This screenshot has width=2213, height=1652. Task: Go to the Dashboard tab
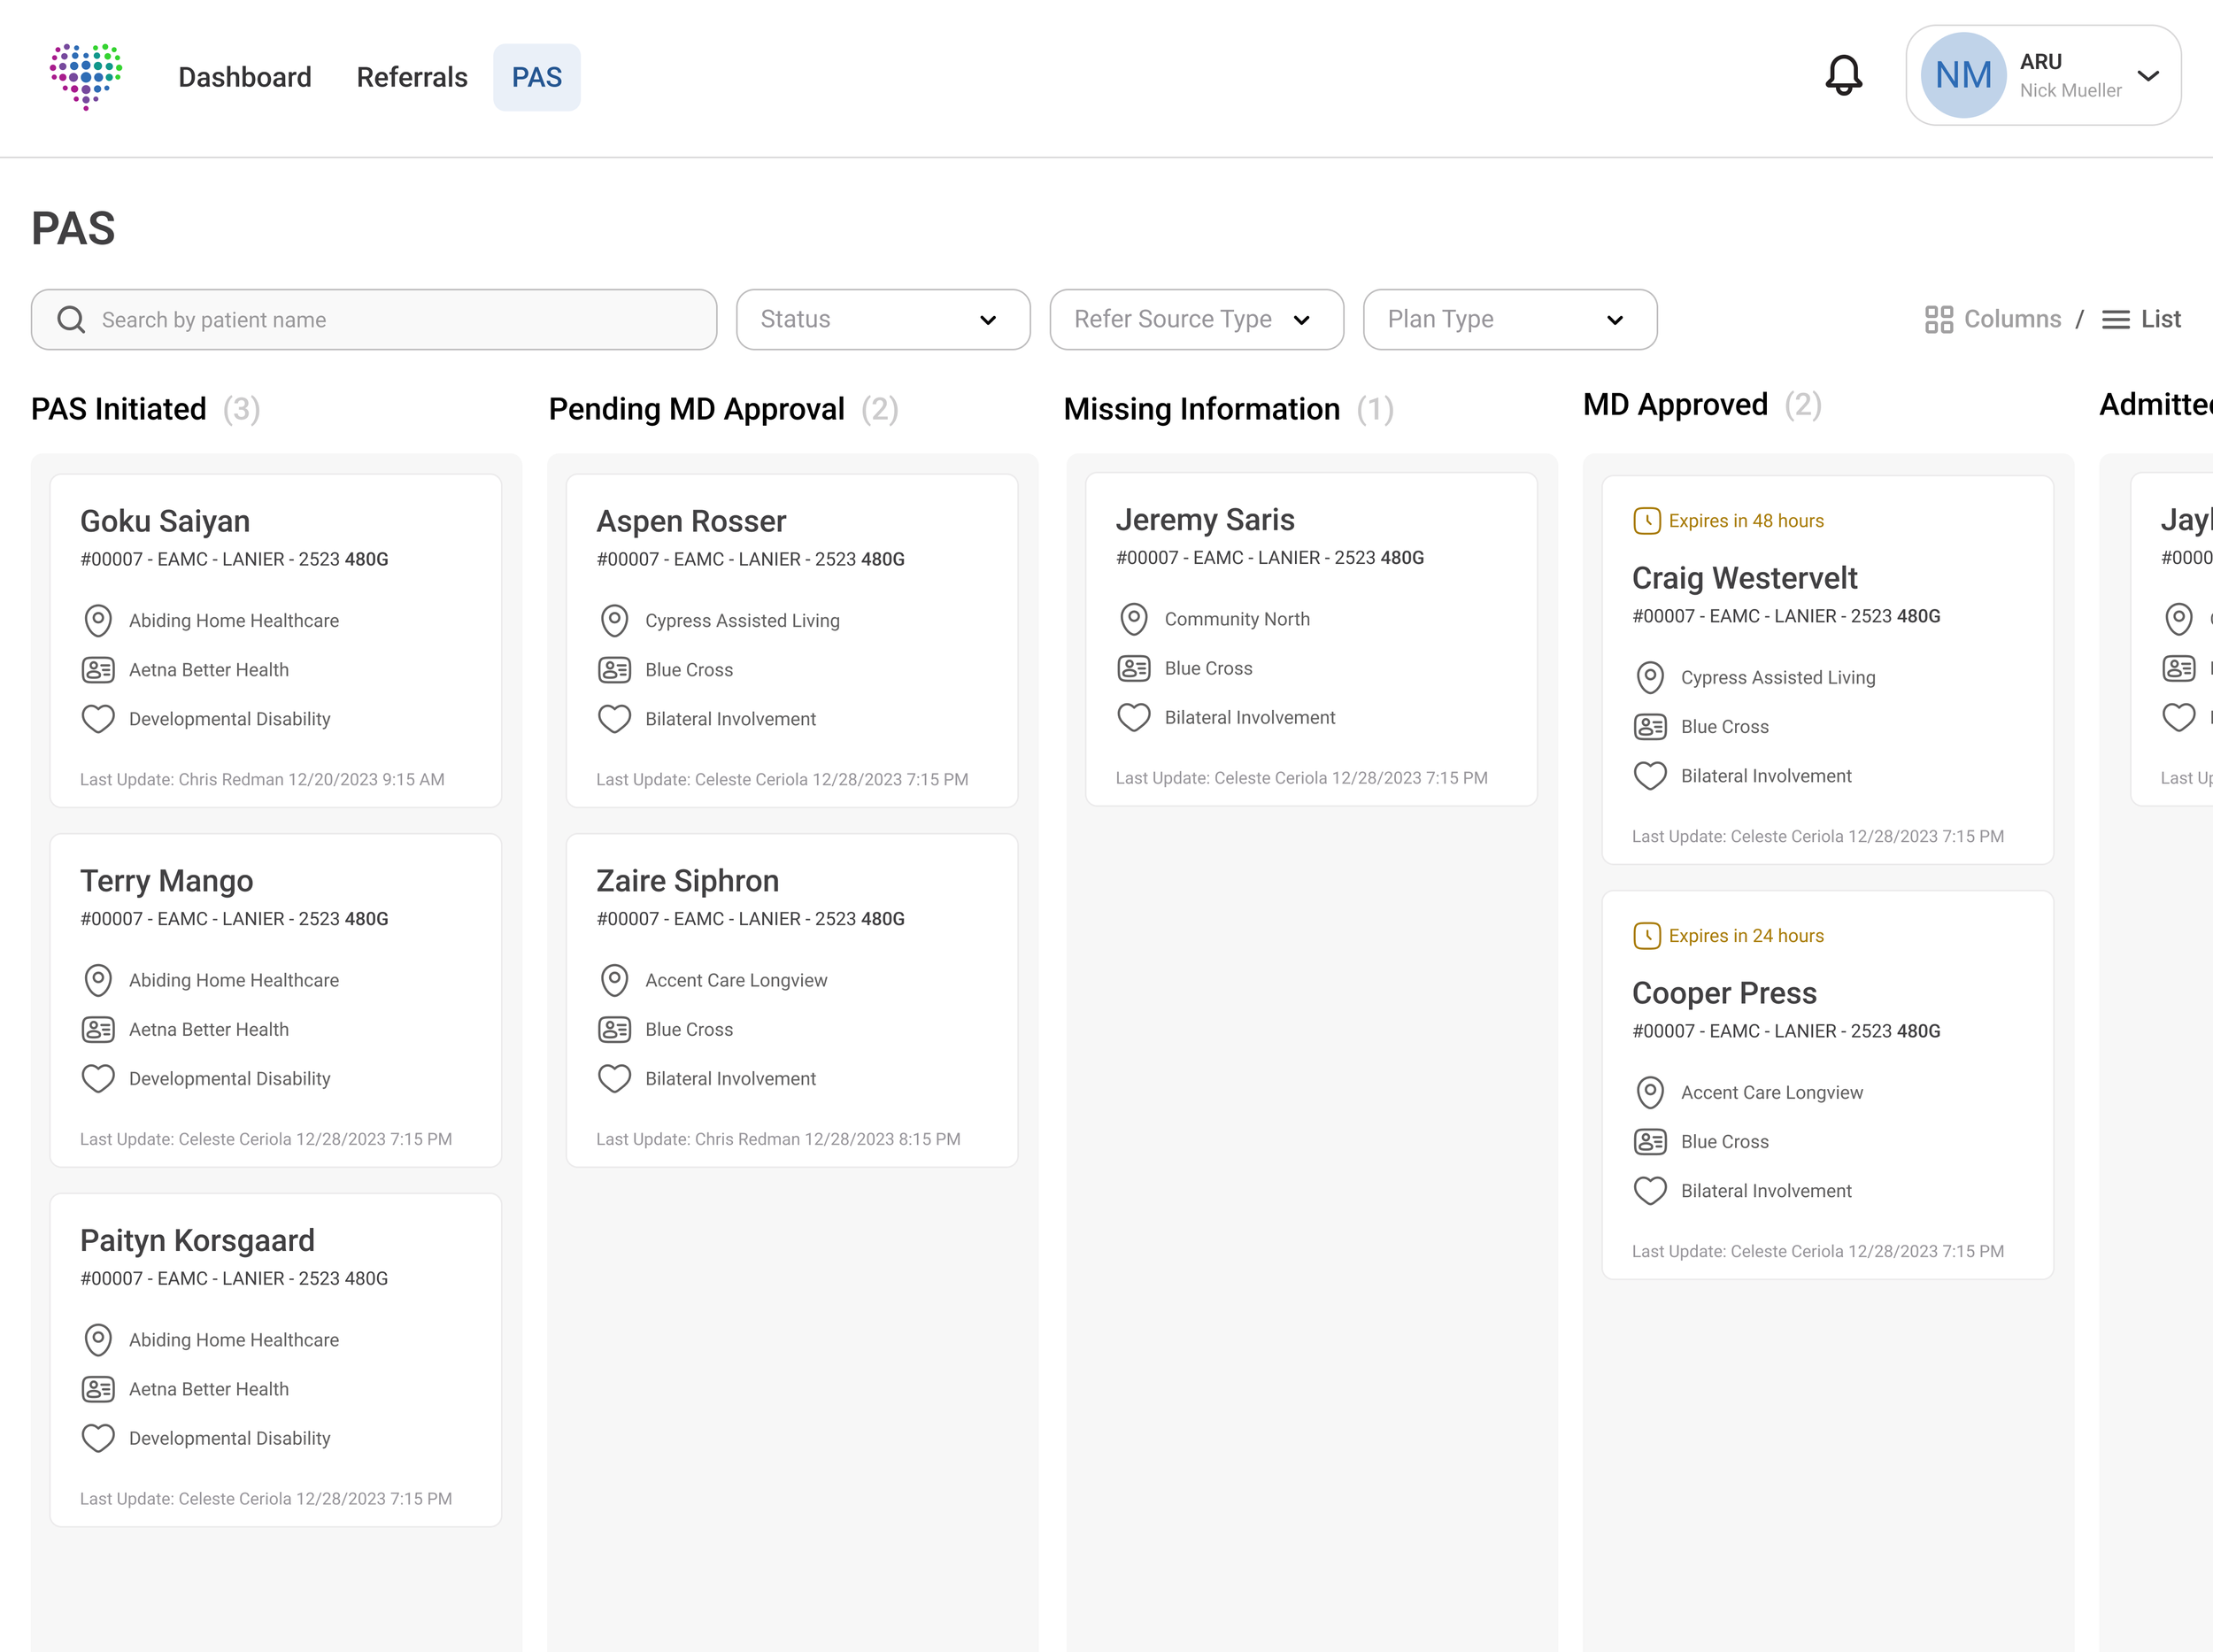pos(245,77)
